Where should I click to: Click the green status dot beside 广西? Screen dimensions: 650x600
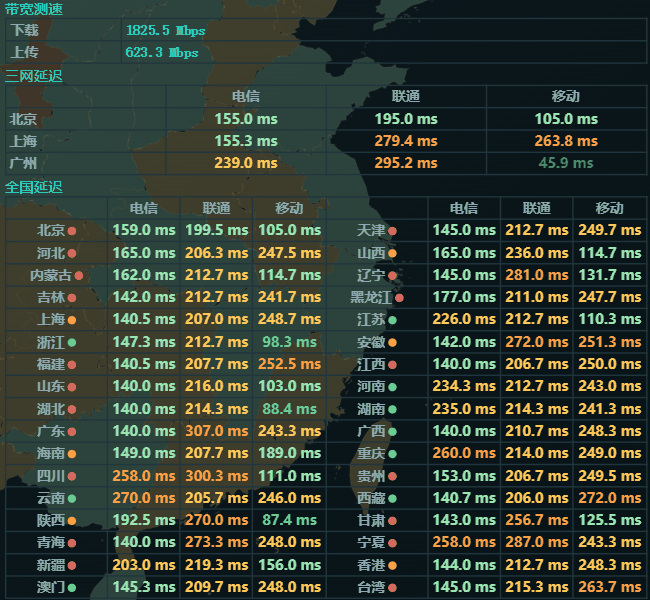click(x=392, y=432)
